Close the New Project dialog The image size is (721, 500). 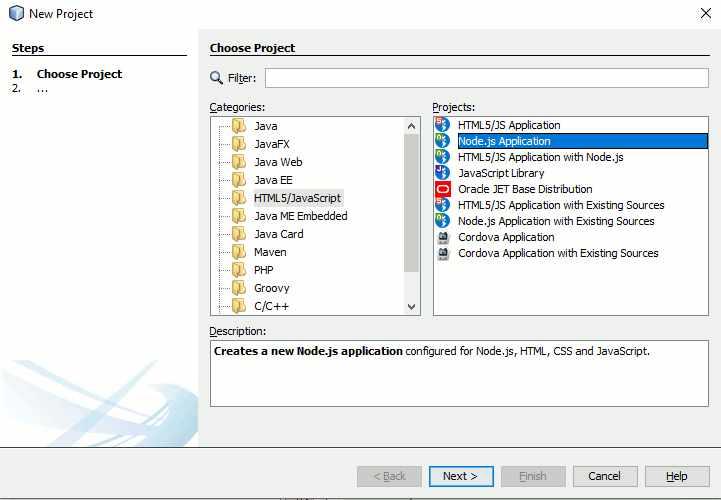click(x=706, y=13)
